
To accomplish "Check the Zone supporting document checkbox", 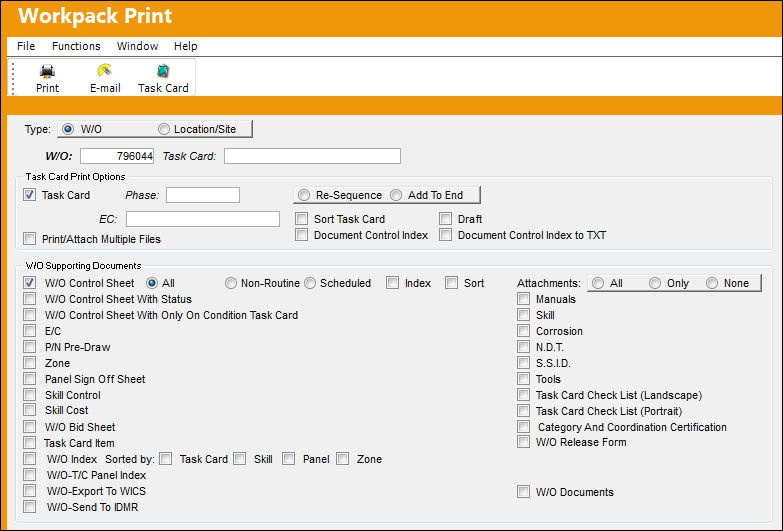I will click(29, 363).
